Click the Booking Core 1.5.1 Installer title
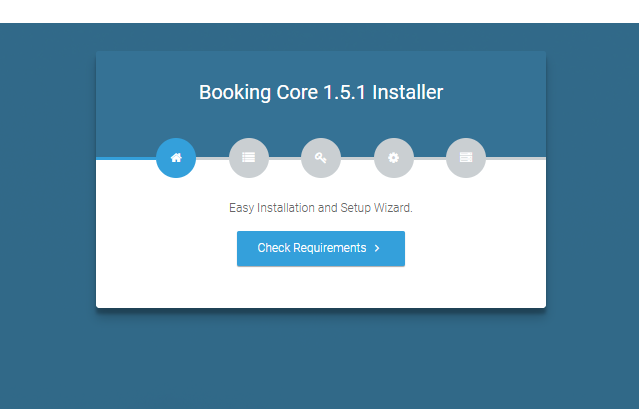This screenshot has height=420, width=639. tap(320, 93)
